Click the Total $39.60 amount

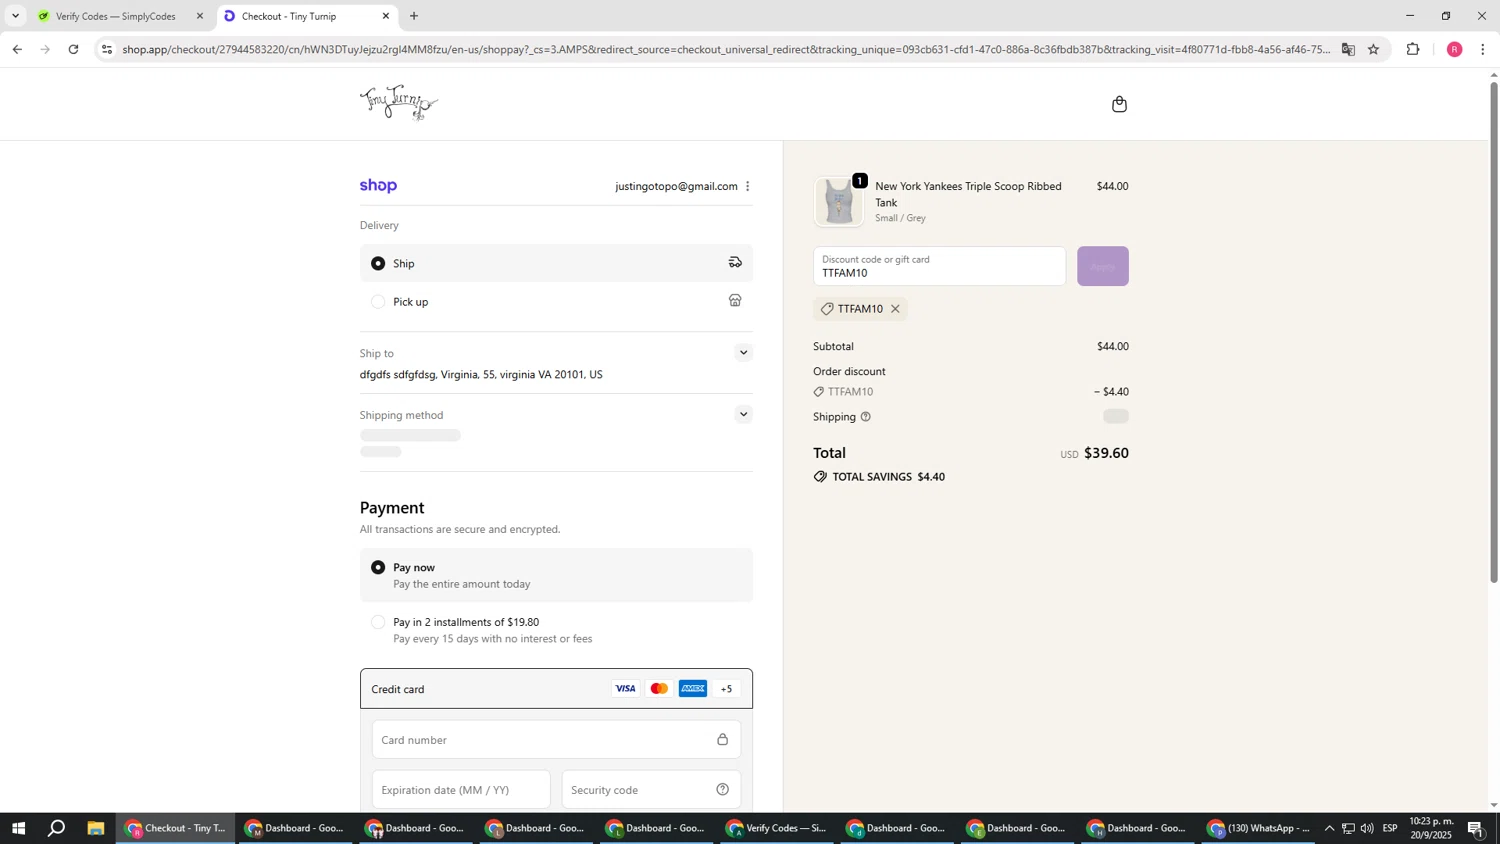click(1106, 453)
